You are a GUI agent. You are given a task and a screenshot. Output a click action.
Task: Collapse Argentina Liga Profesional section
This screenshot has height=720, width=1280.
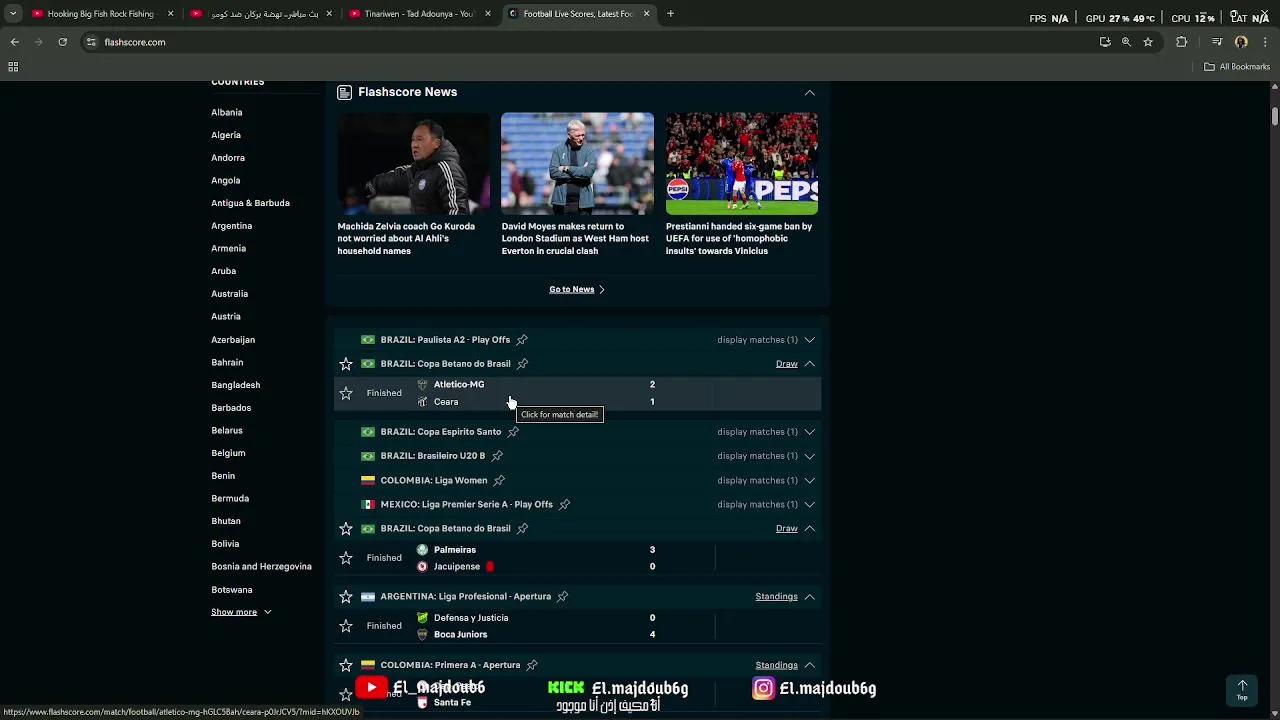810,597
